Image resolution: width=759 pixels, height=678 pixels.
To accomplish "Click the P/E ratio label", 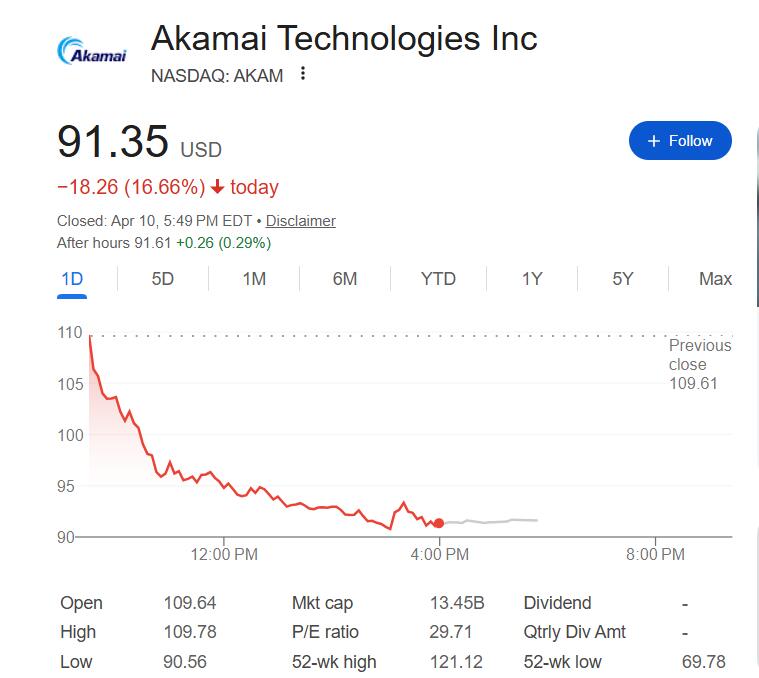I will 325,632.
